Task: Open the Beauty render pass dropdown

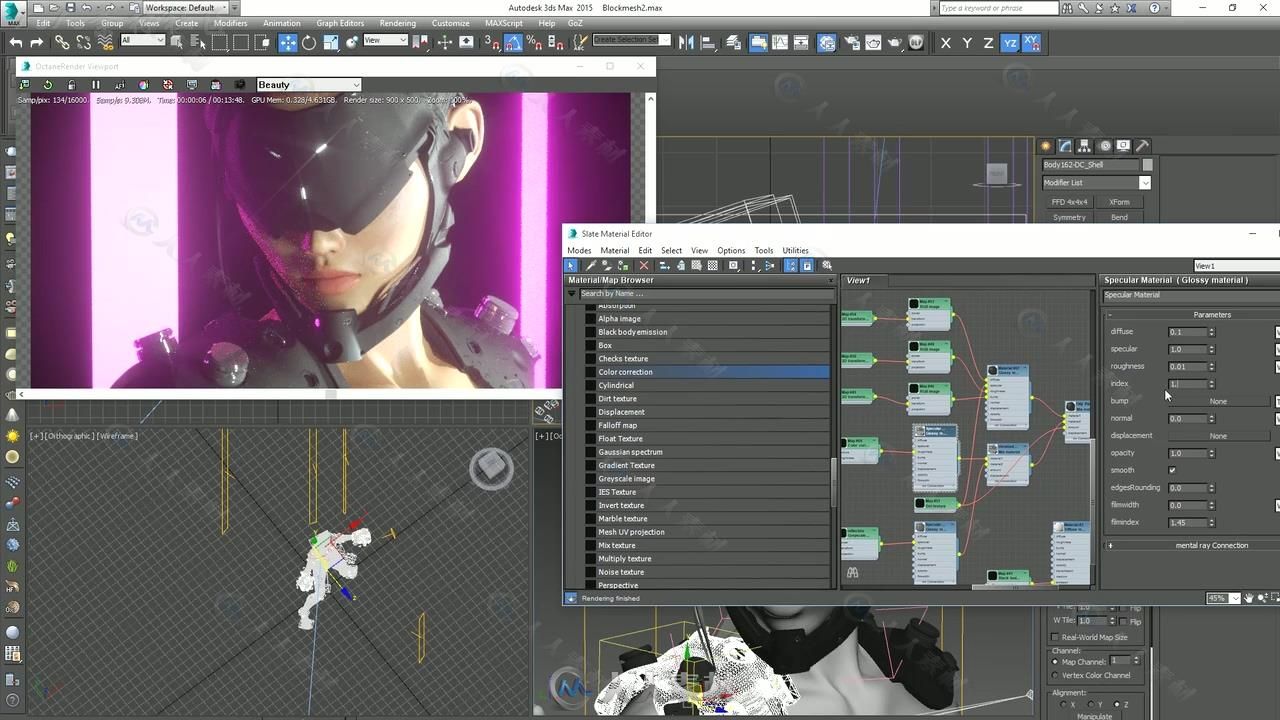Action: point(308,85)
